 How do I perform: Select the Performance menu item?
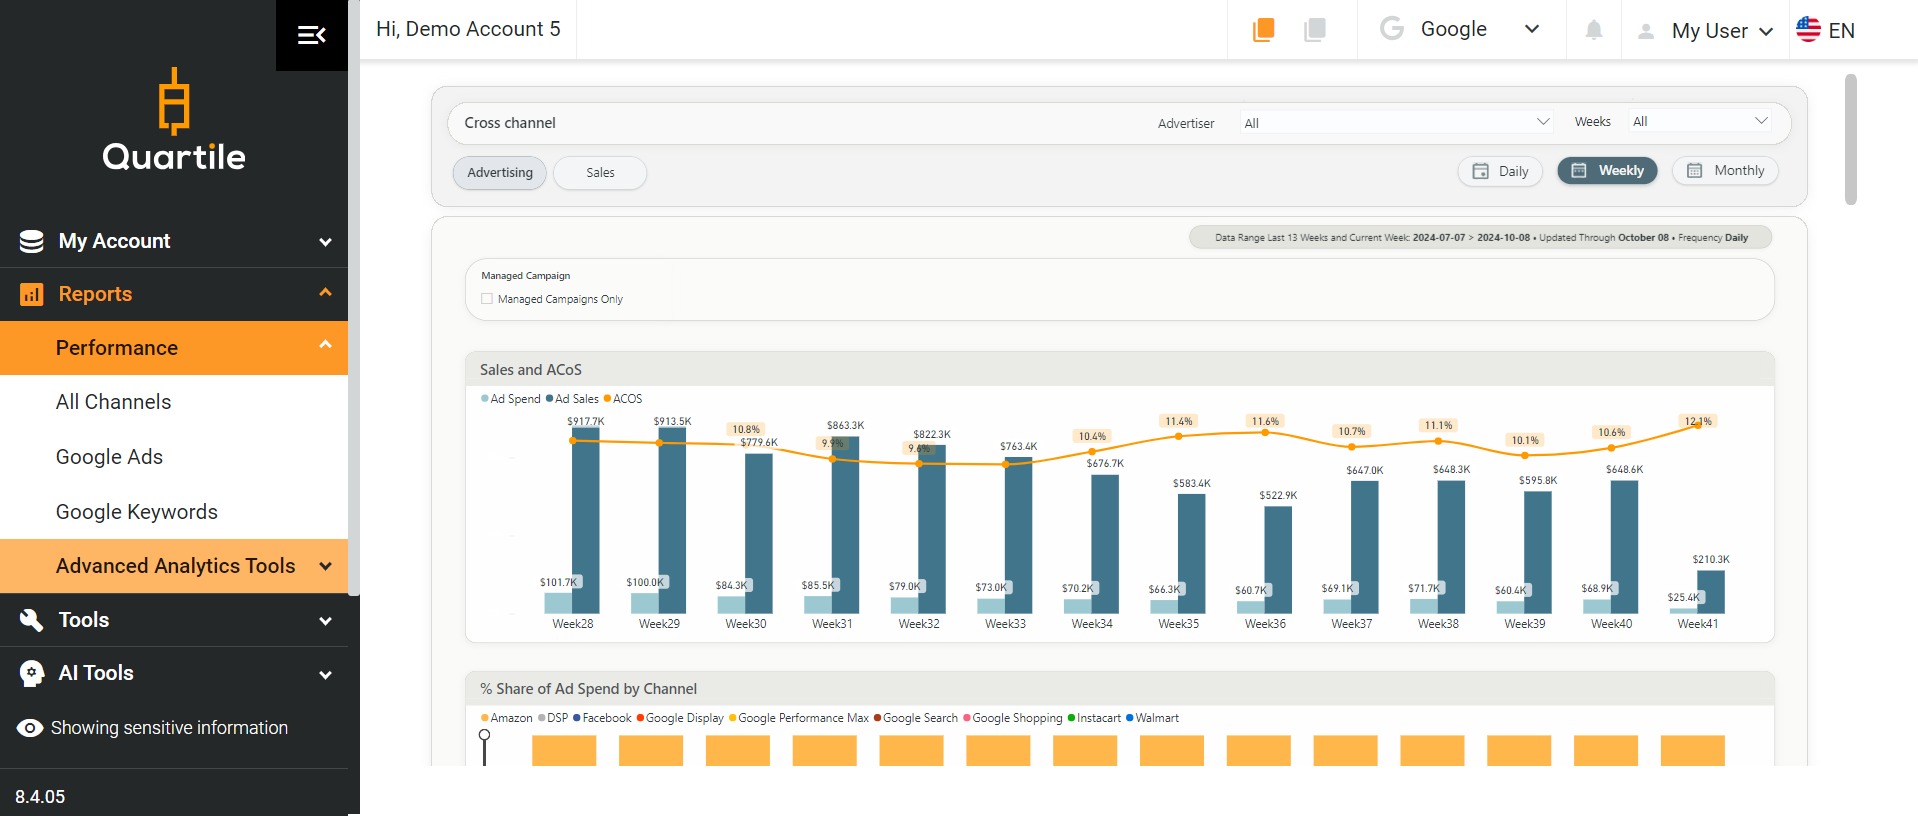174,348
